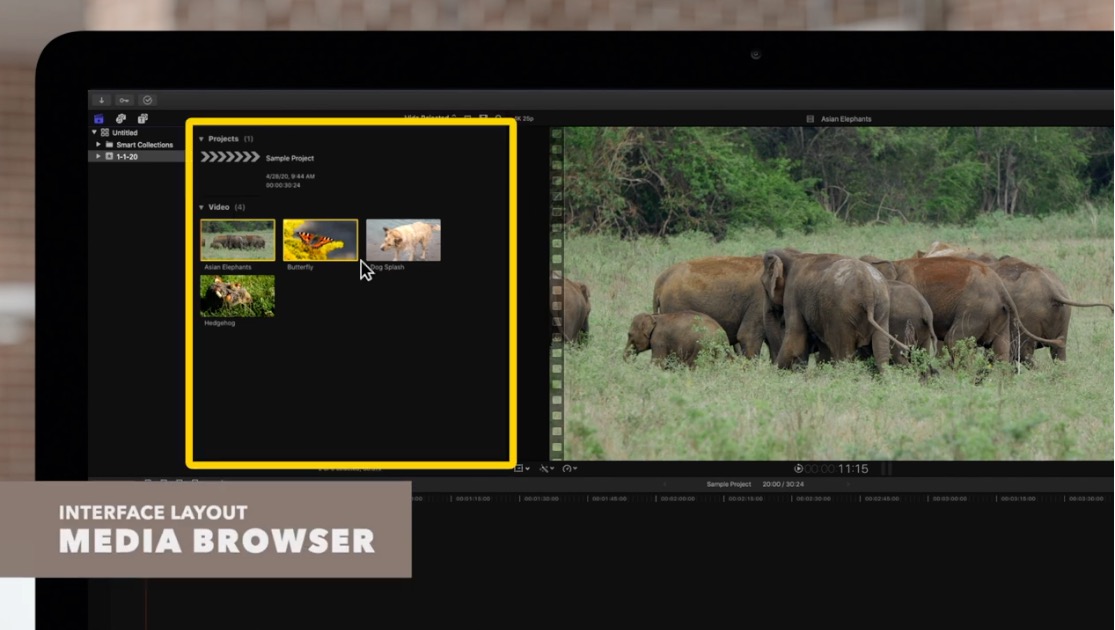This screenshot has height=630, width=1115.
Task: Collapse the Projects section
Action: tap(201, 139)
